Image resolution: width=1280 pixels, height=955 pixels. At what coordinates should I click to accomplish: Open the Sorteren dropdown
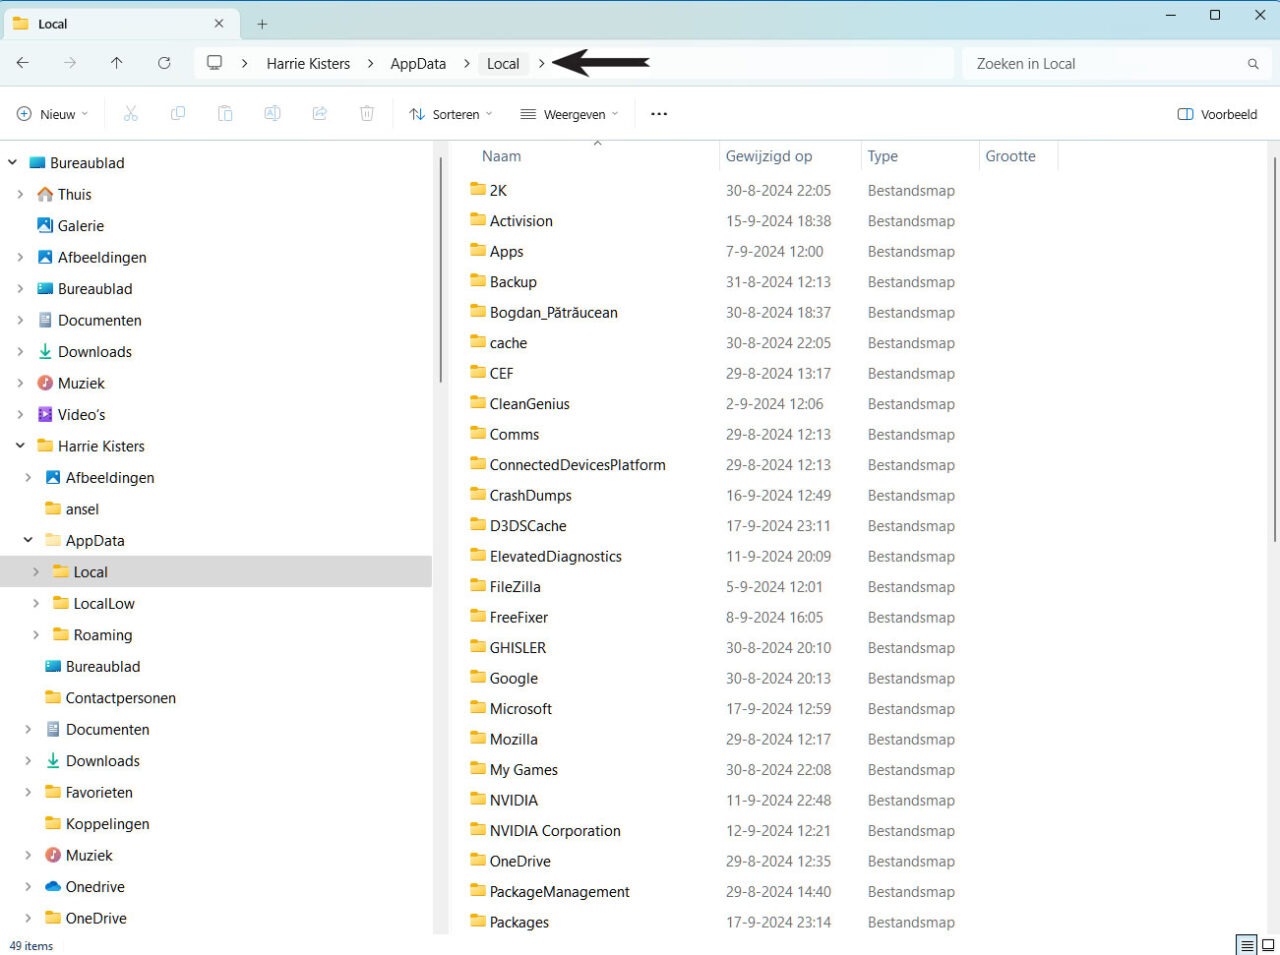click(450, 113)
